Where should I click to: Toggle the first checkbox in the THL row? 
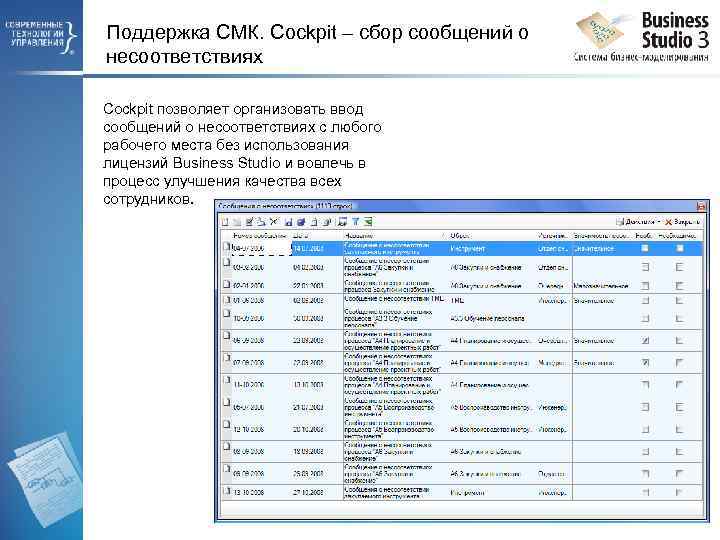[645, 300]
